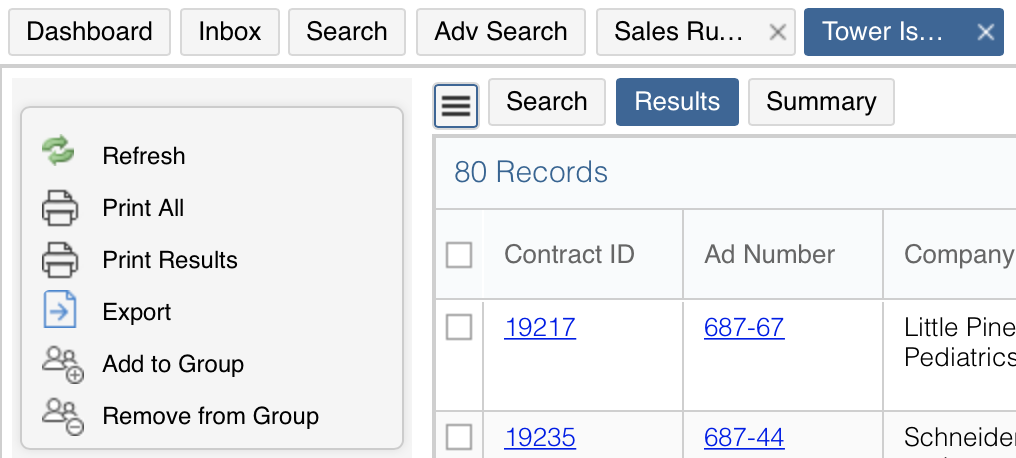Screen dimensions: 1016x458
Task: Select the Search view button beside Results
Action: pos(546,102)
